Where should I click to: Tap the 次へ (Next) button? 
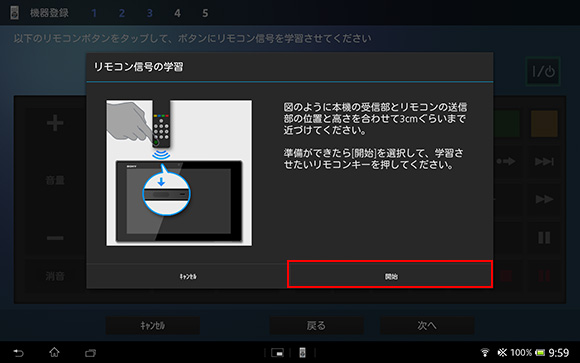pyautogui.click(x=427, y=326)
